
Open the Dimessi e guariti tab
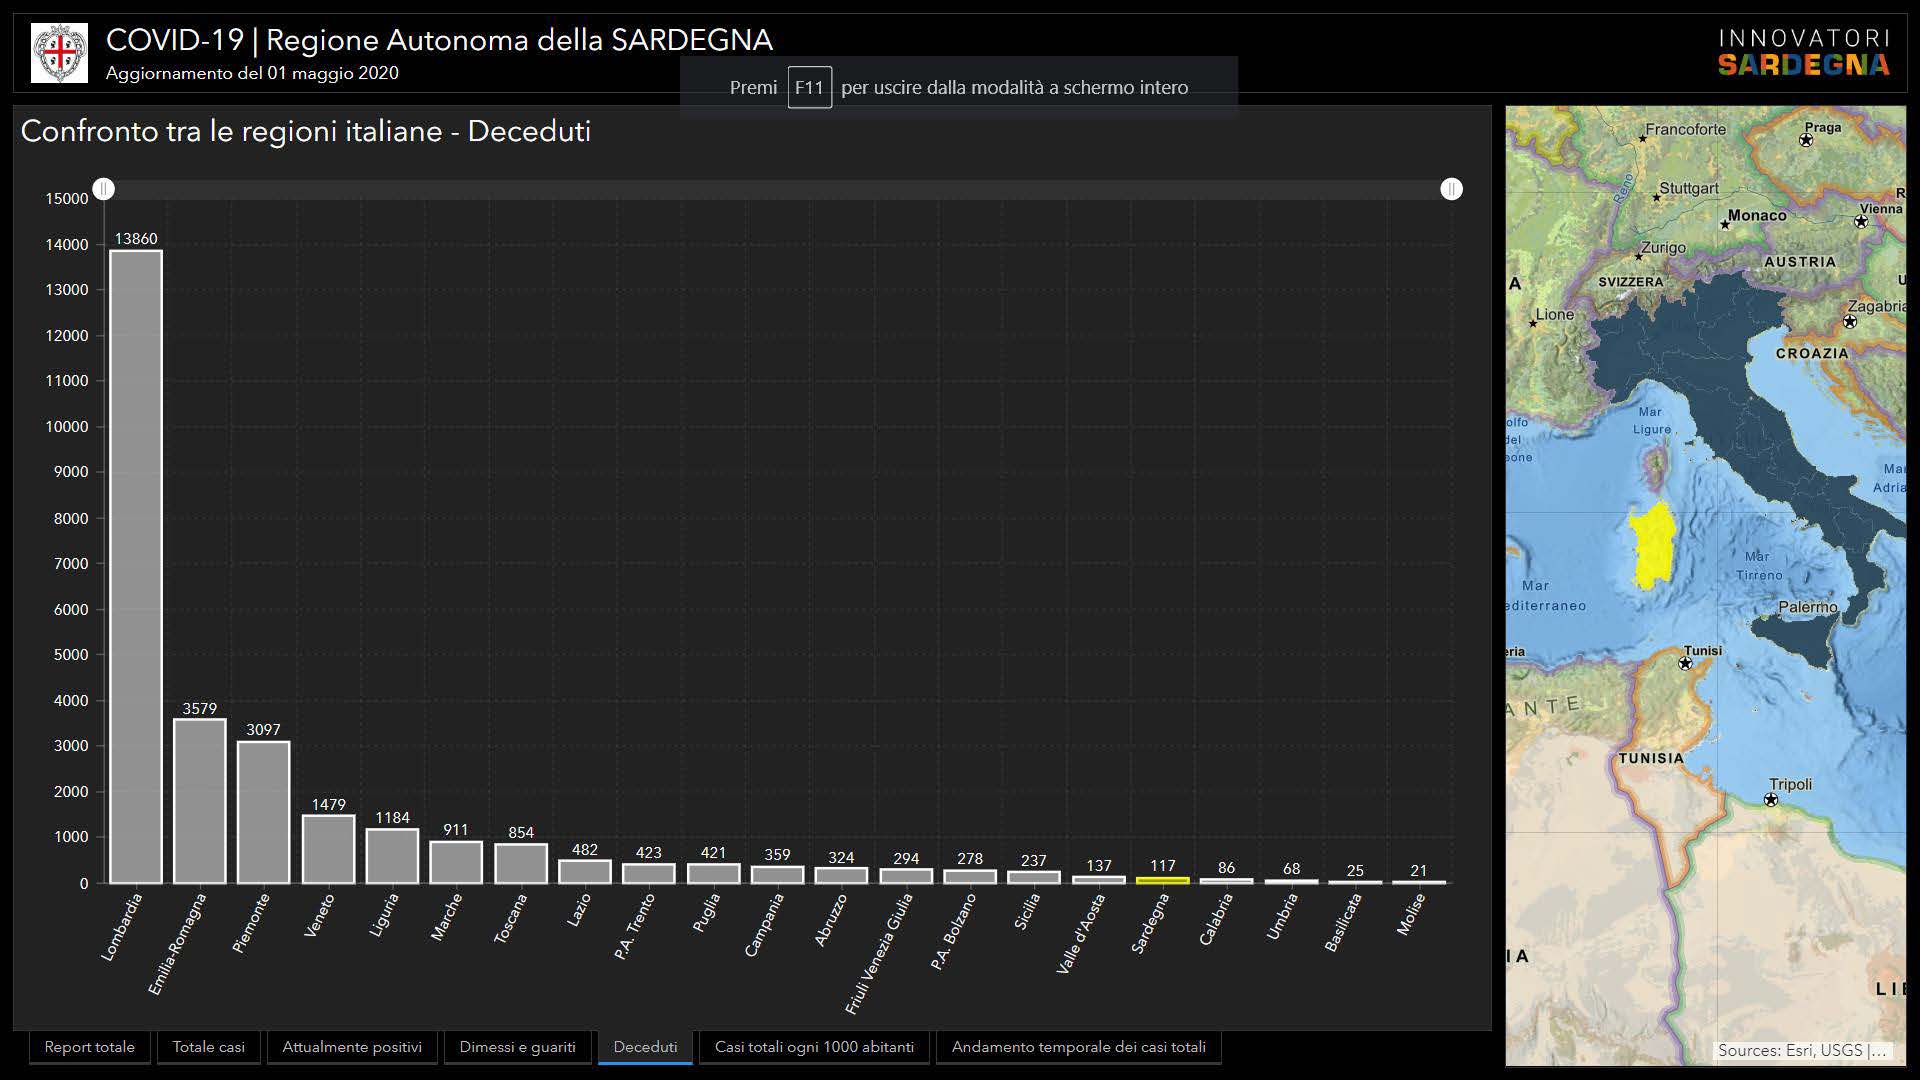pyautogui.click(x=517, y=1047)
